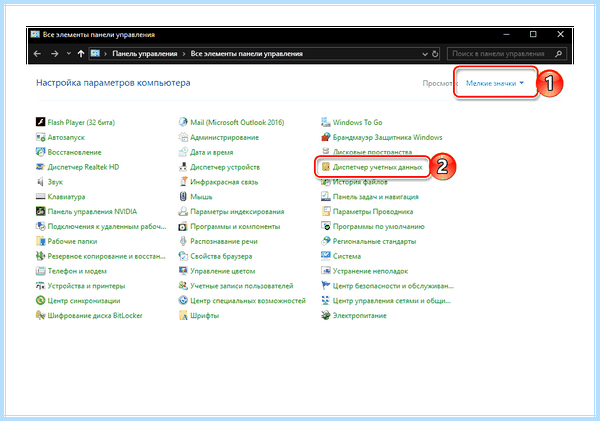The height and width of the screenshot is (421, 600).
Task: Select the Клавиатура keyboard icon
Action: [x=41, y=196]
